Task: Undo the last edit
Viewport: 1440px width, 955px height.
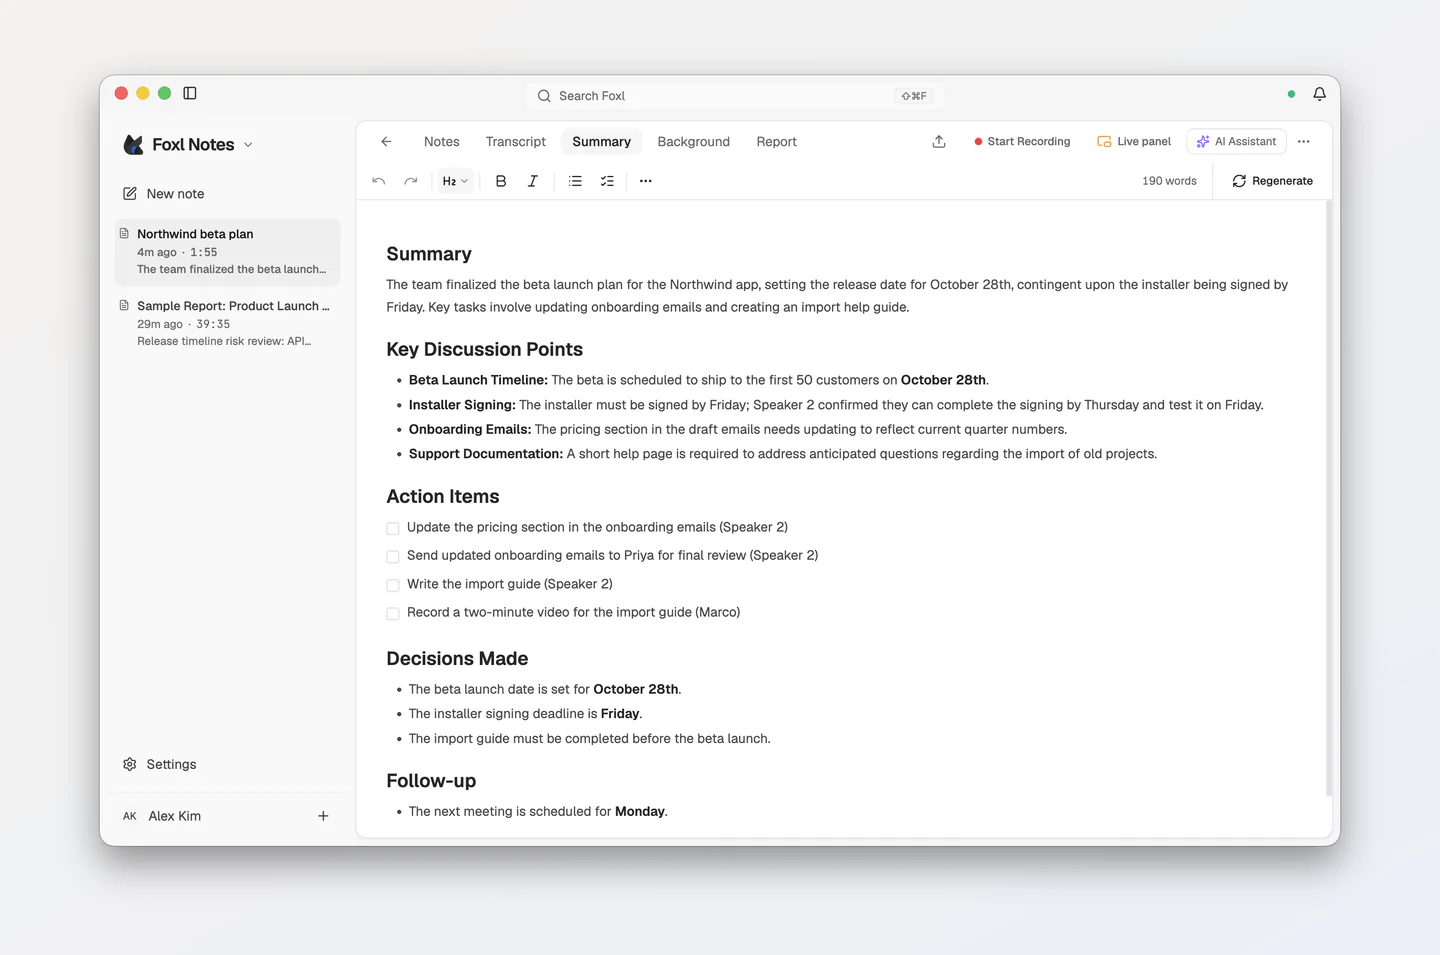Action: [x=379, y=181]
